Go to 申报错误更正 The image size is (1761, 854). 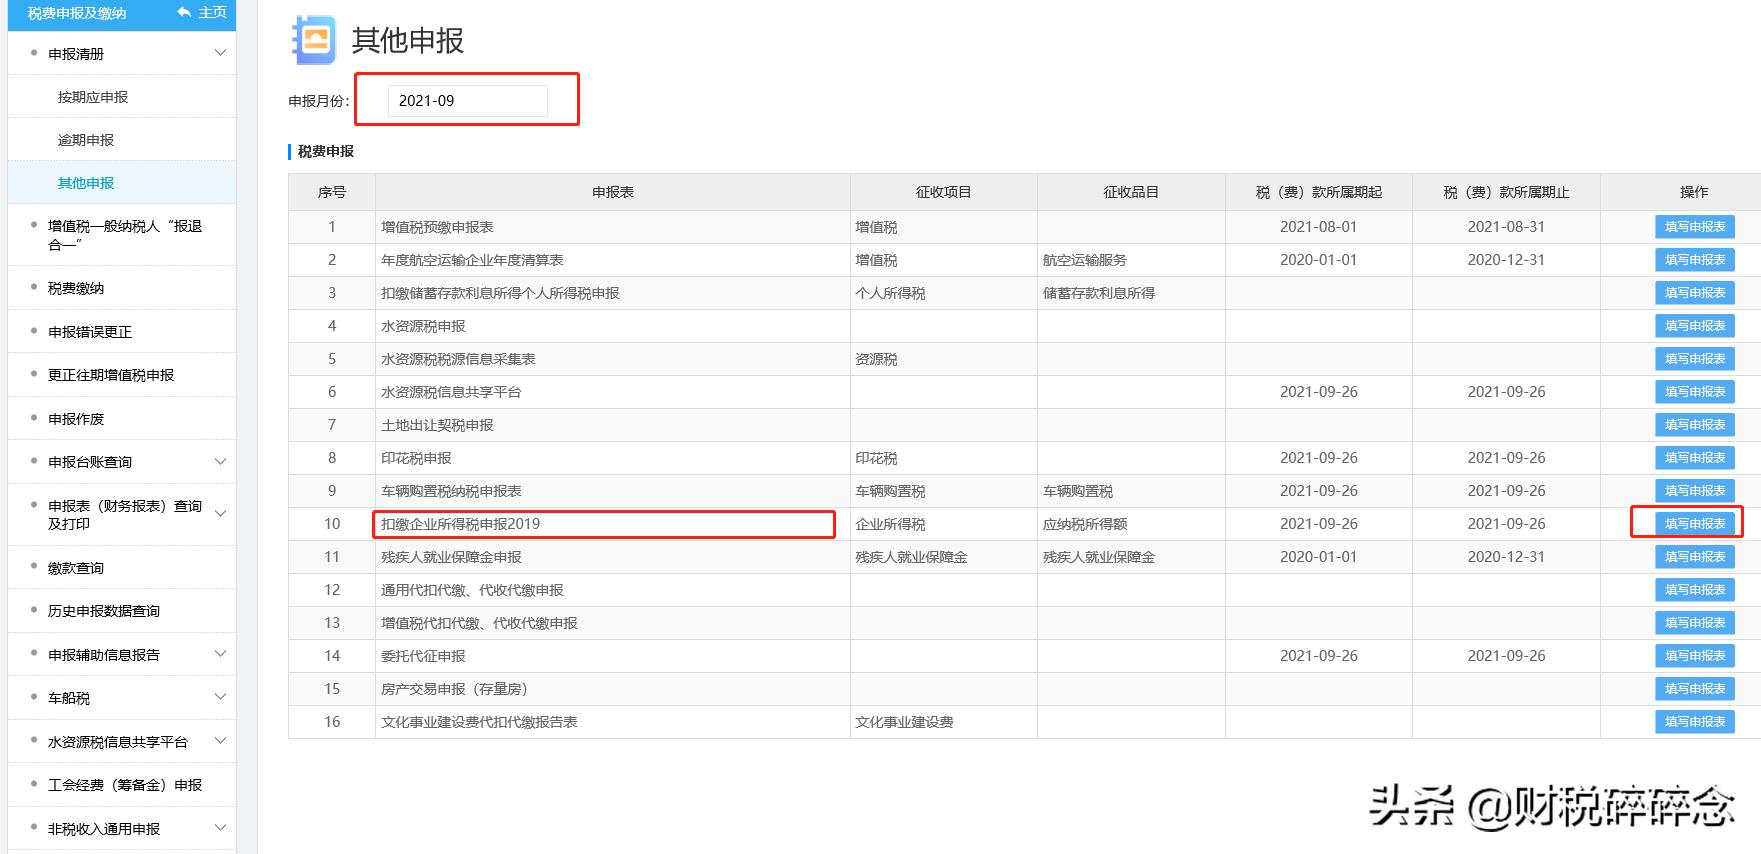point(90,332)
